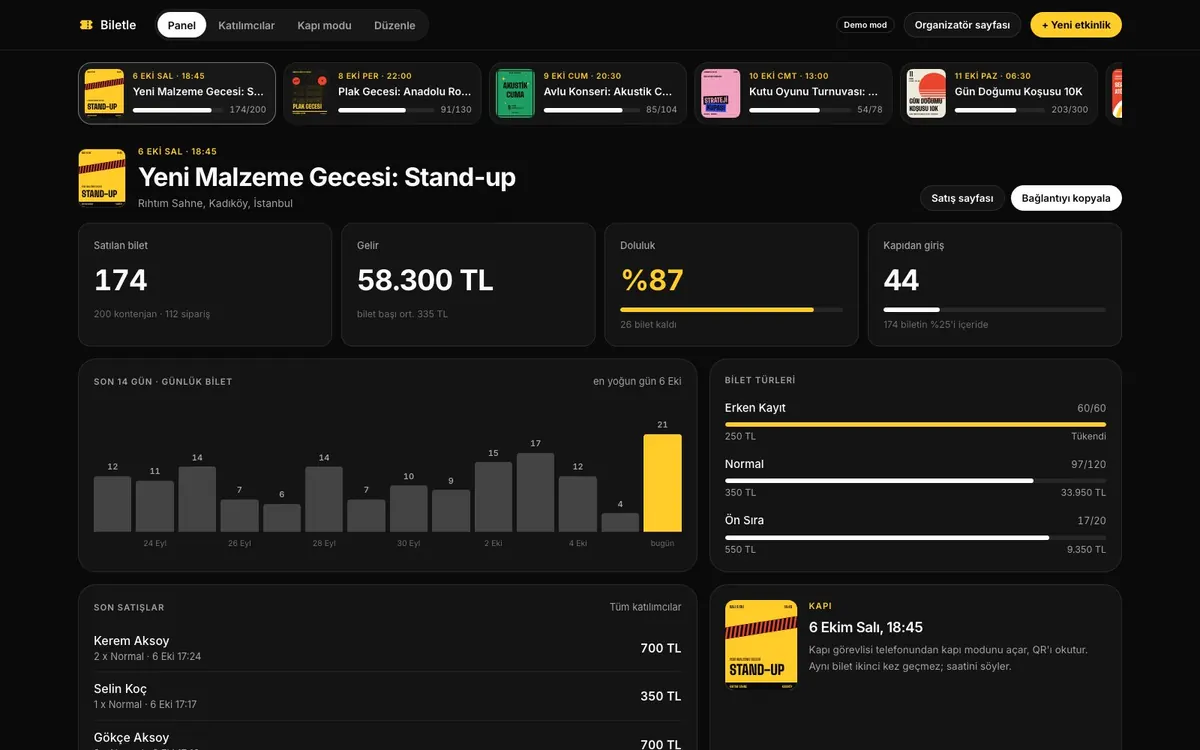Select the yellow 'bugün' bar in the chart
Screen dimensions: 1200x750
point(662,483)
